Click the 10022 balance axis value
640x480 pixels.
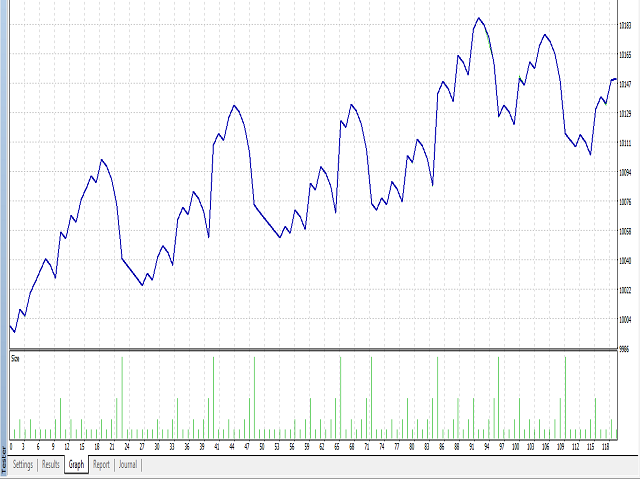(625, 290)
